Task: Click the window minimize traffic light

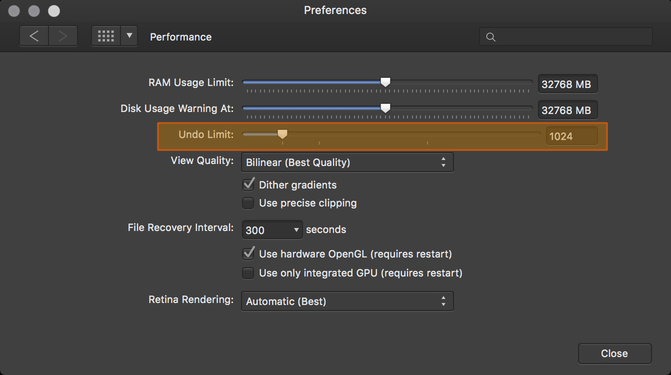Action: pyautogui.click(x=34, y=11)
